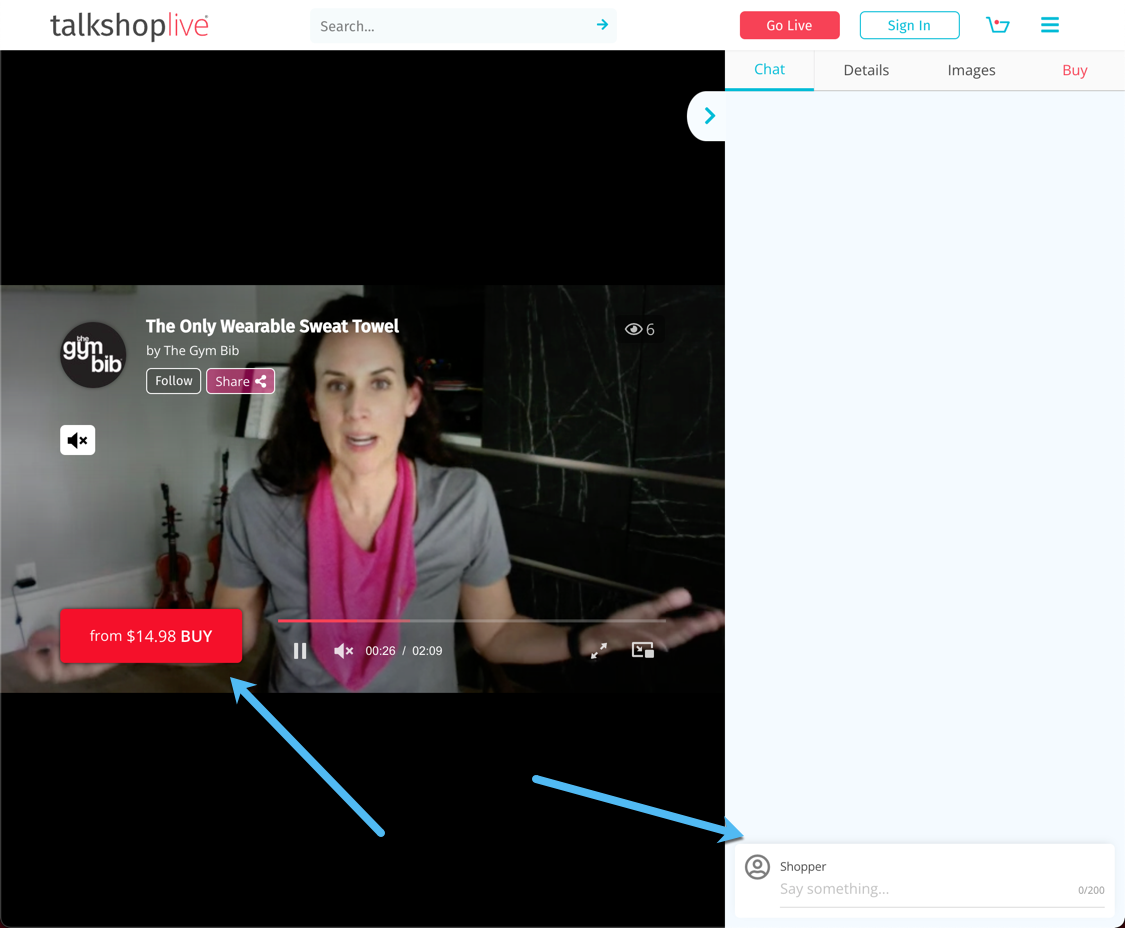The height and width of the screenshot is (928, 1125).
Task: Open the Buy tab
Action: (x=1074, y=69)
